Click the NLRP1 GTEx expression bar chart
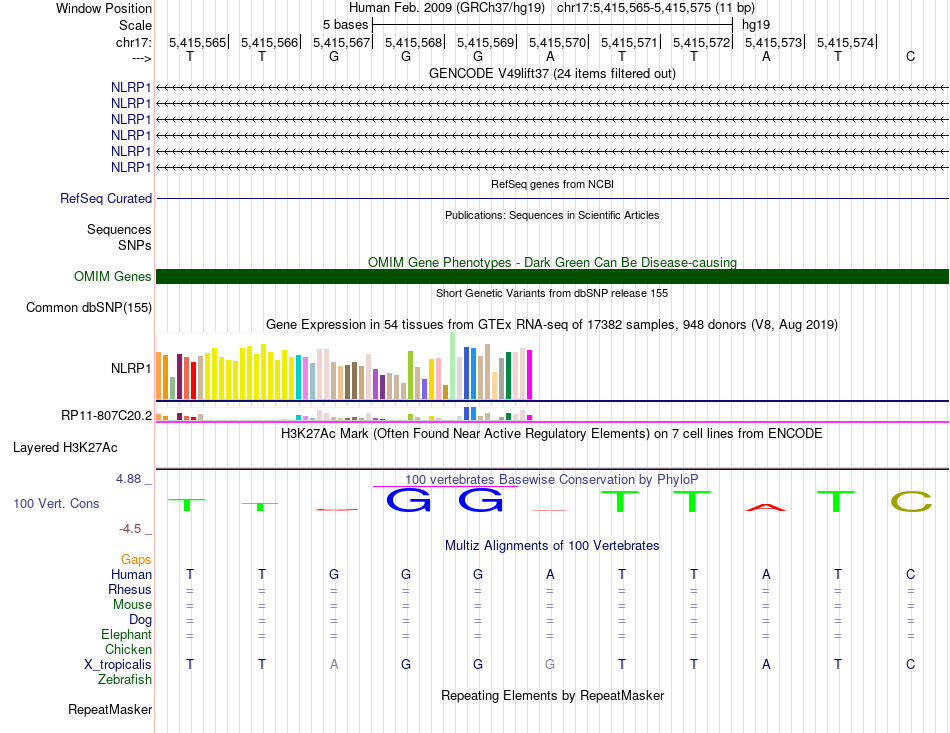 [x=344, y=366]
